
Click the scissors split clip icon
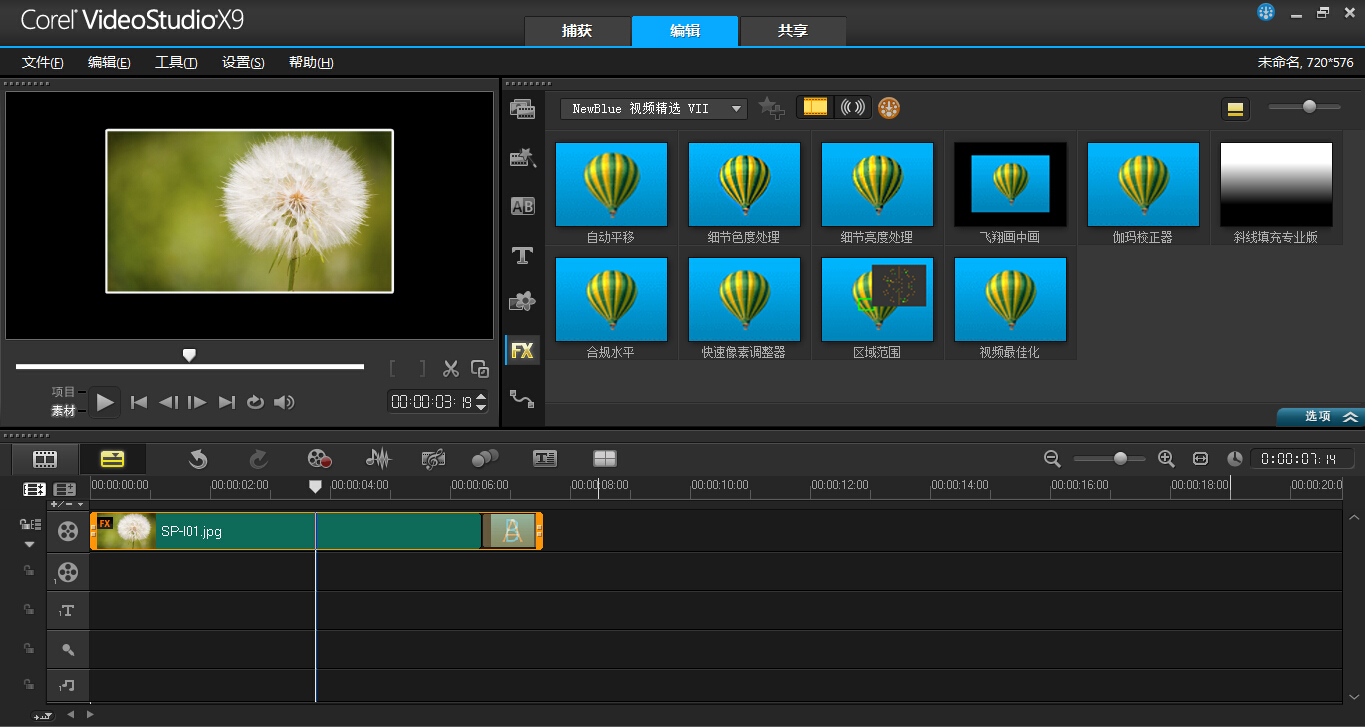pyautogui.click(x=451, y=369)
